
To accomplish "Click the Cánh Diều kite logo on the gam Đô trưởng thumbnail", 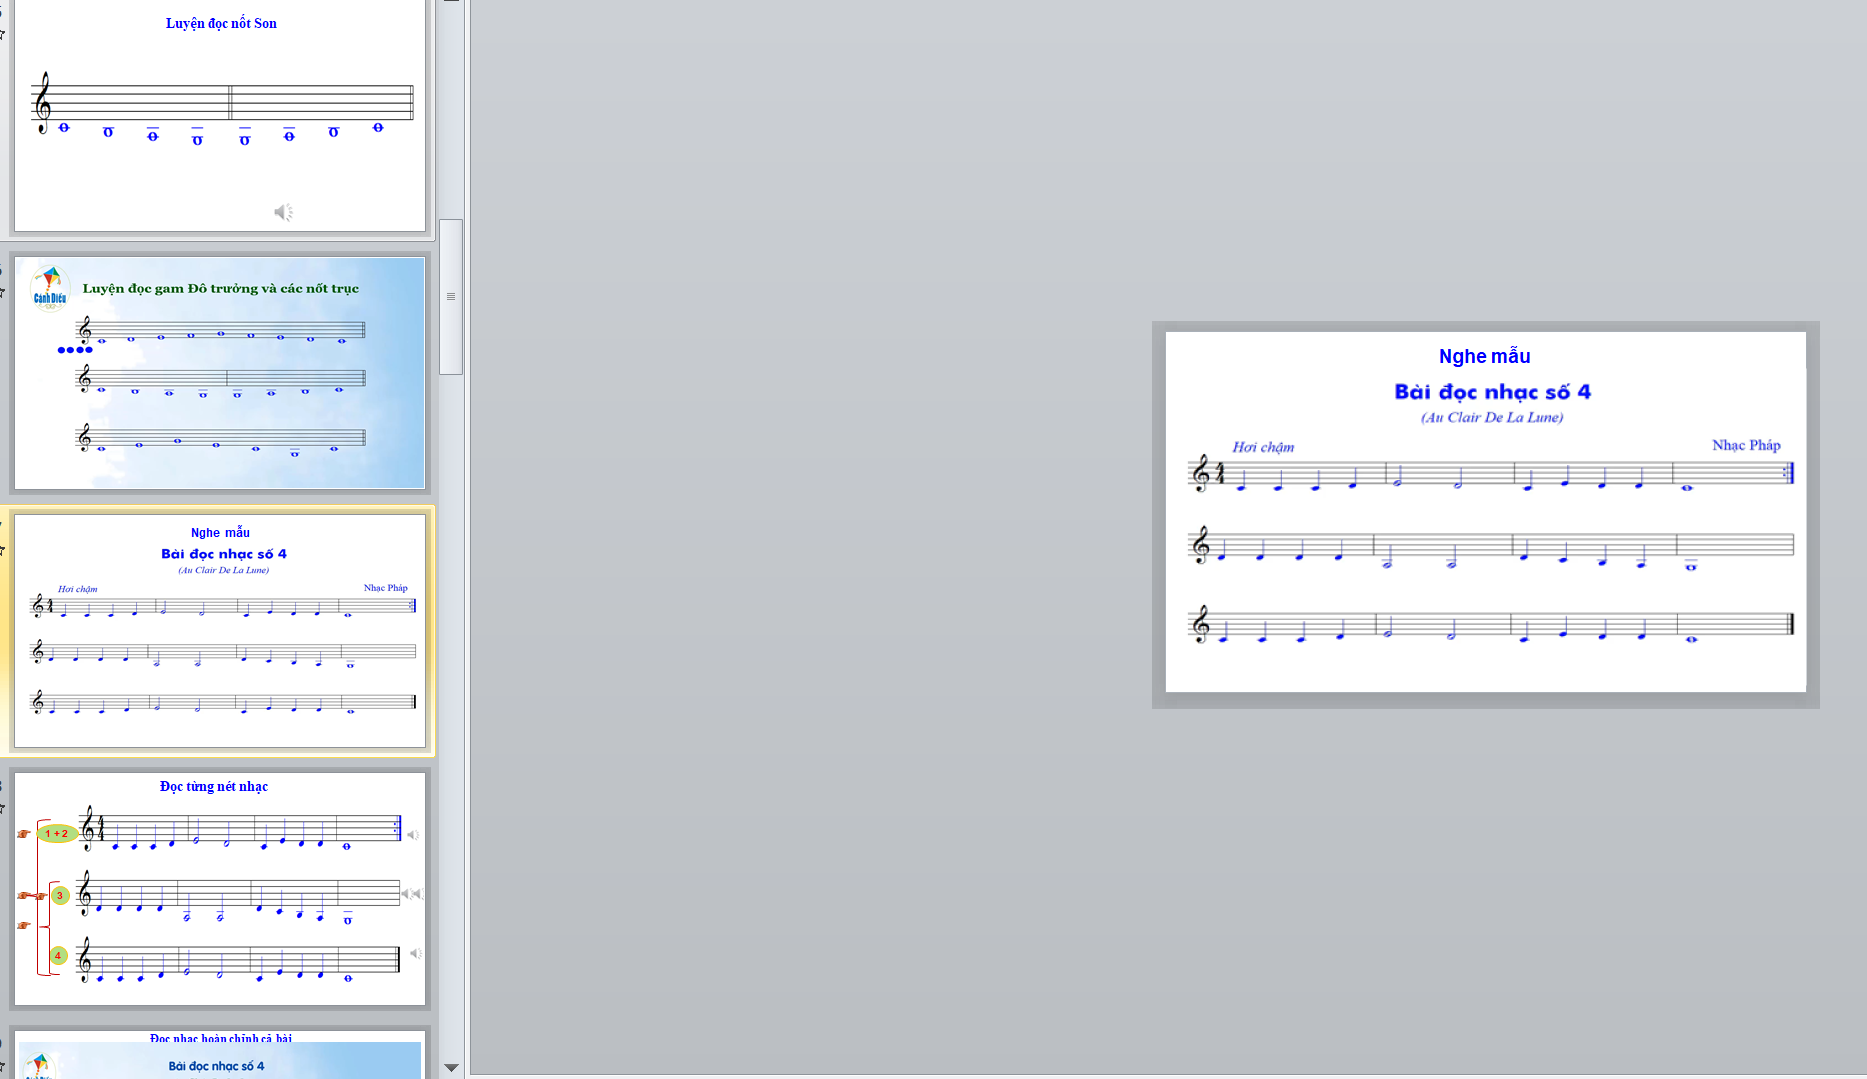I will coord(49,287).
